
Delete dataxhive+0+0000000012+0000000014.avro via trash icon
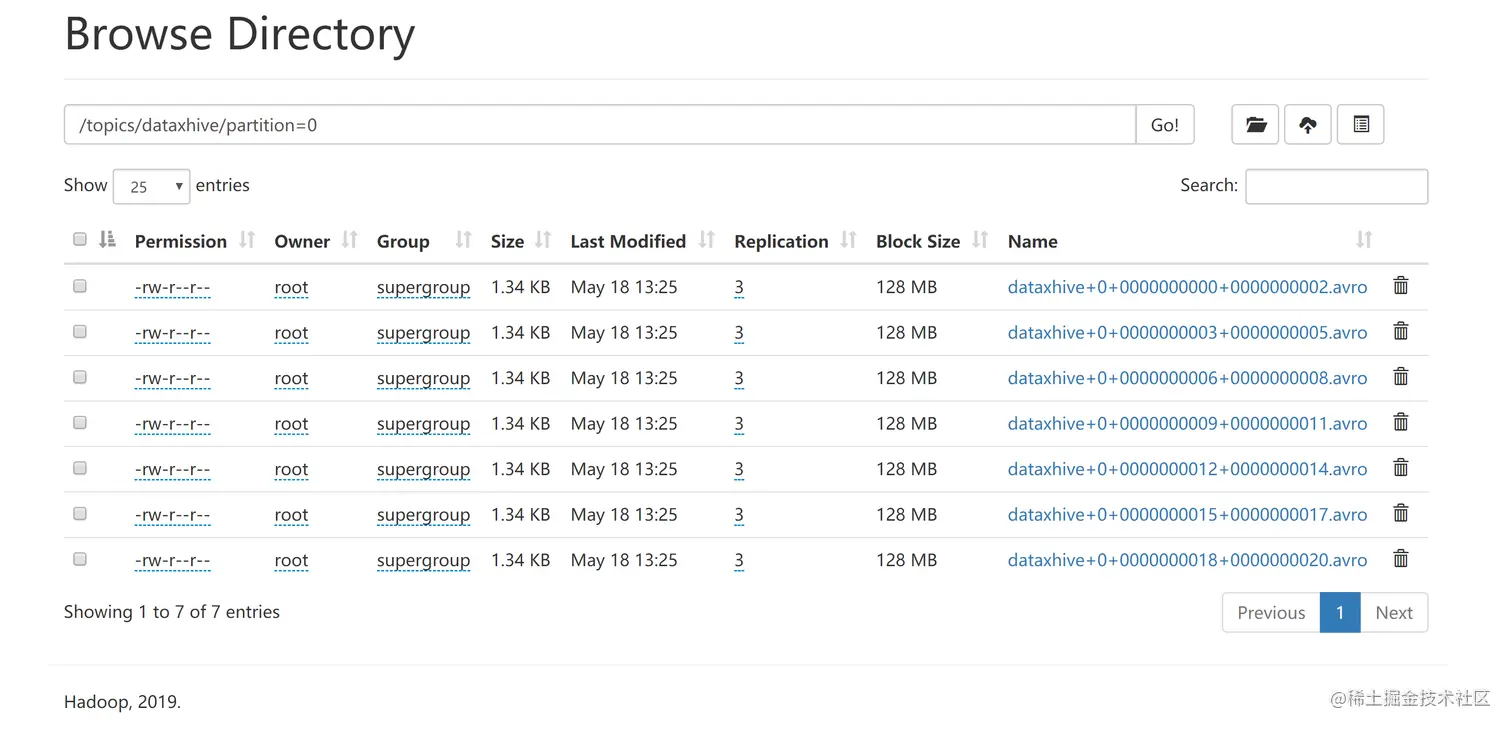click(x=1401, y=468)
